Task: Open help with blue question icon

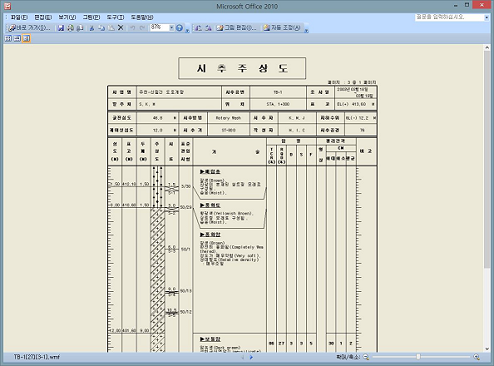Action: (x=179, y=28)
